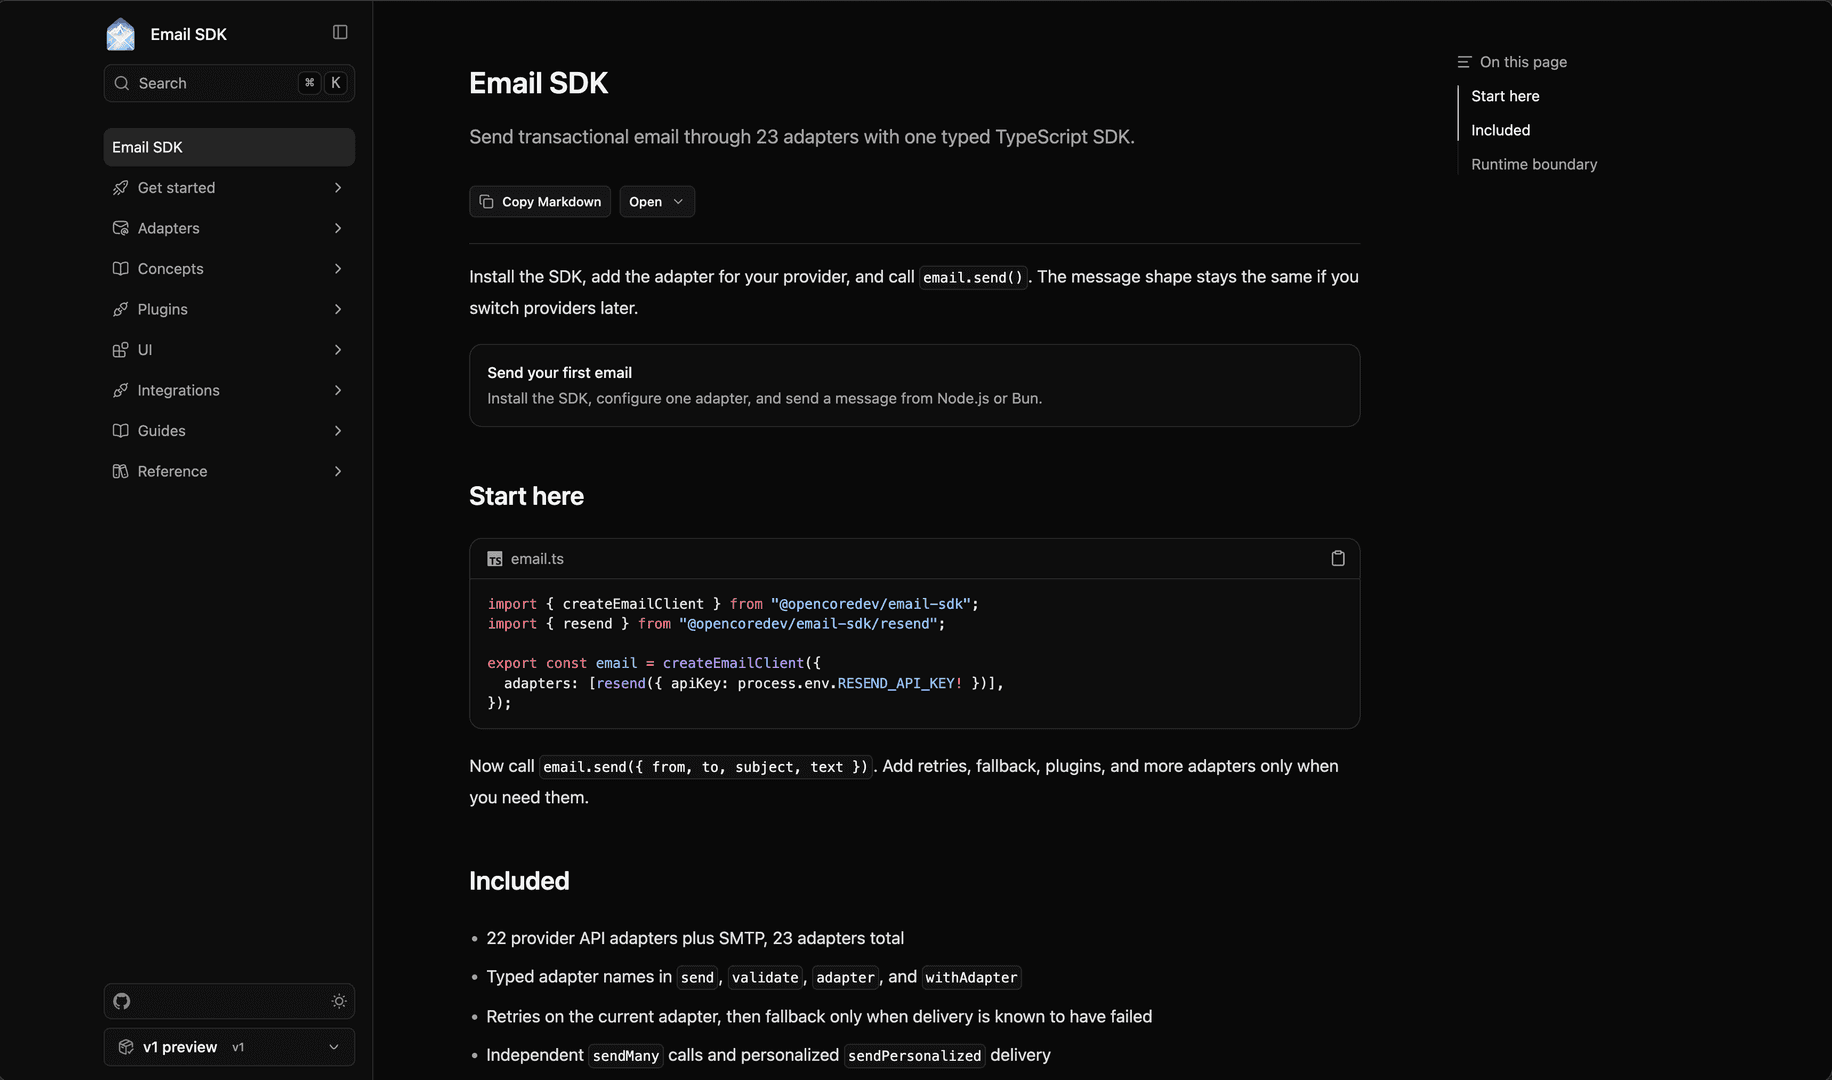Open the Open dropdown menu
1832x1080 pixels.
coord(656,201)
